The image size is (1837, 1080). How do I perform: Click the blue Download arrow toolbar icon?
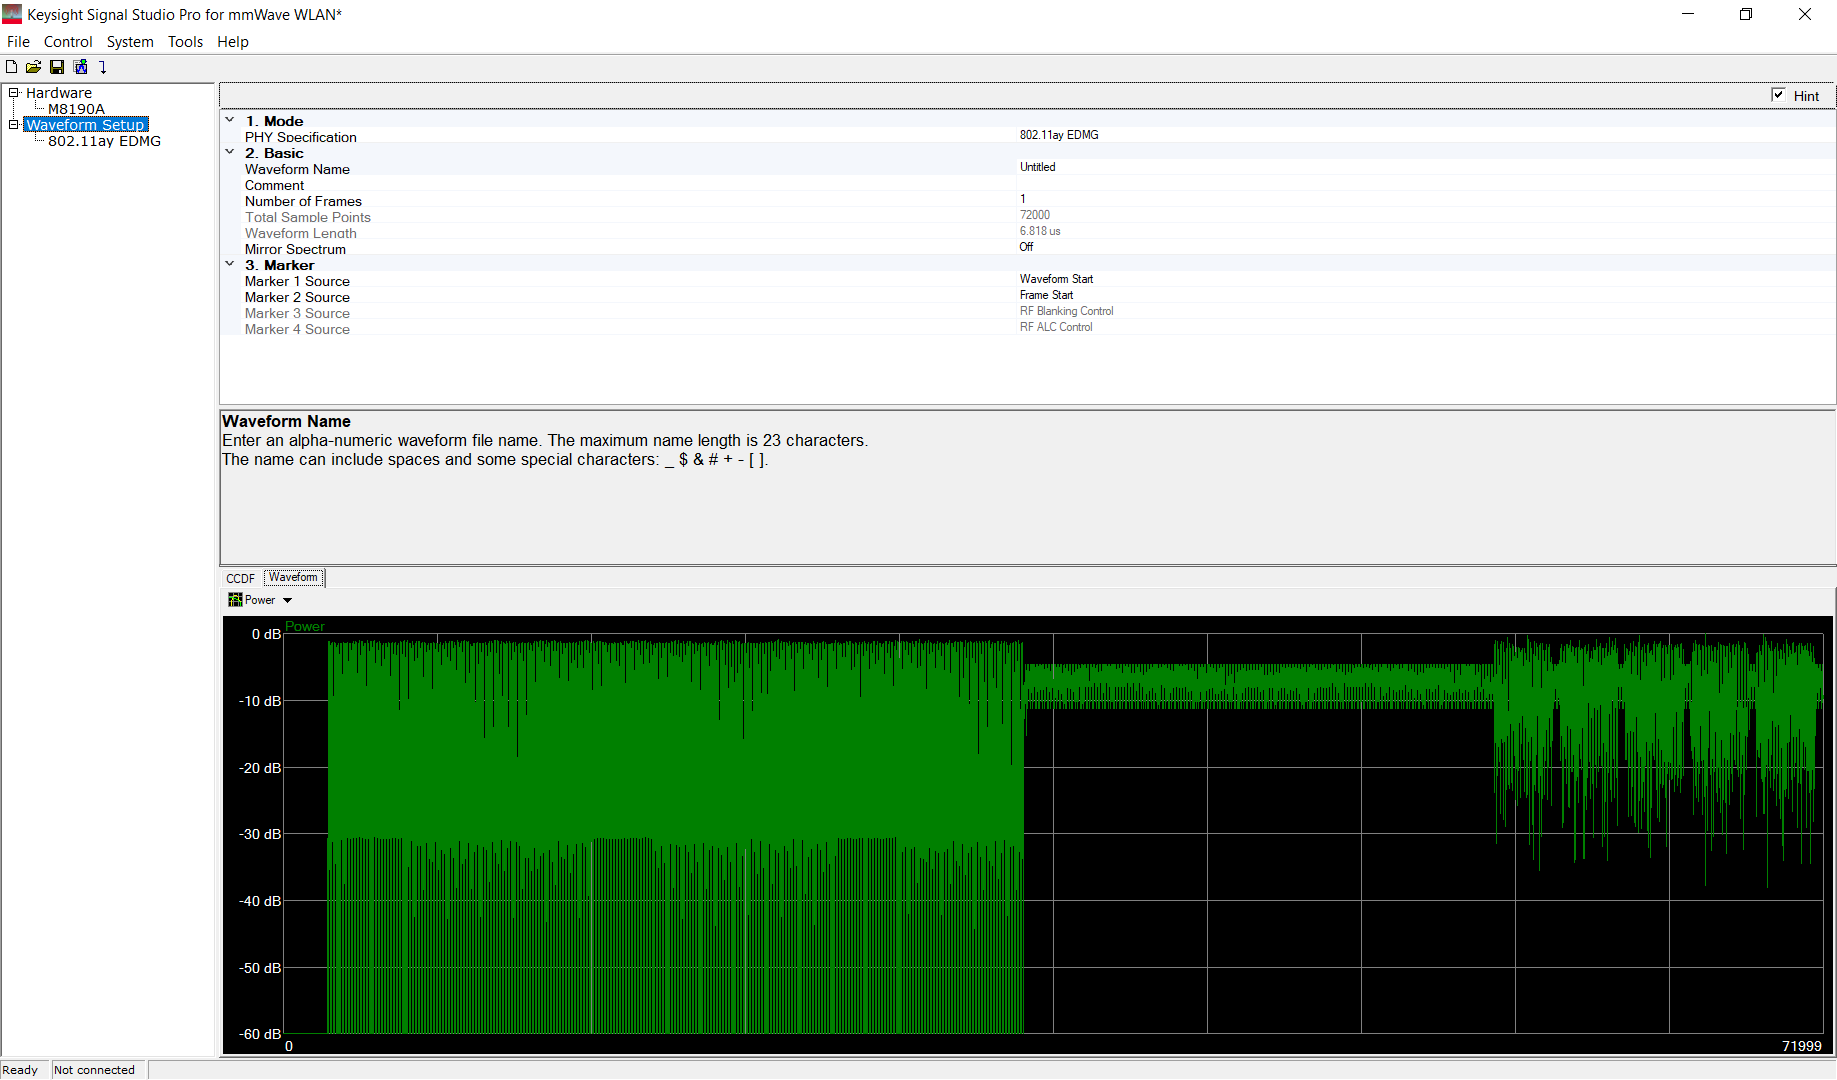click(x=103, y=67)
